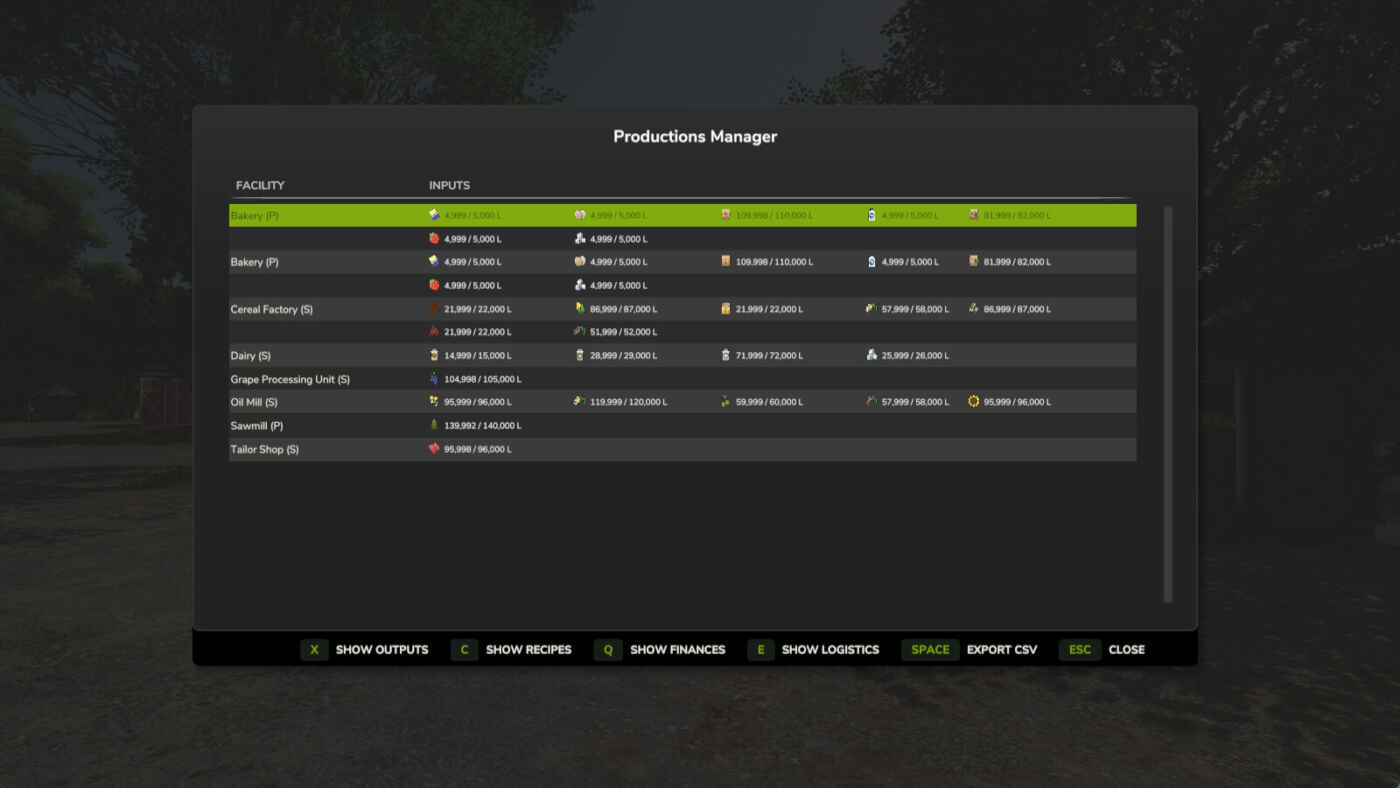The width and height of the screenshot is (1400, 788).
Task: Click the icon beside 14,999 / 15,000 L in Dairy
Action: [434, 356]
